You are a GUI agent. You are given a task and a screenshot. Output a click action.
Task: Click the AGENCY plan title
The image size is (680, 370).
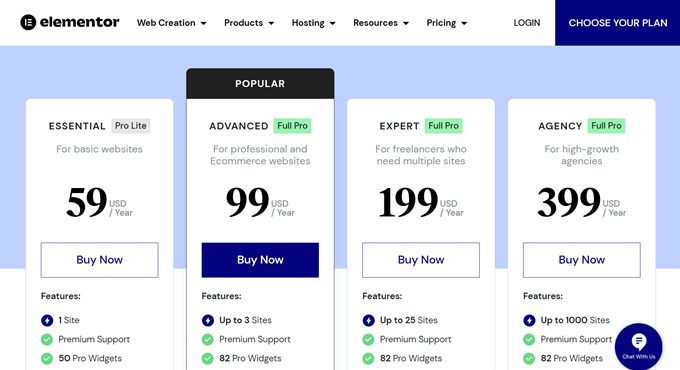click(560, 126)
